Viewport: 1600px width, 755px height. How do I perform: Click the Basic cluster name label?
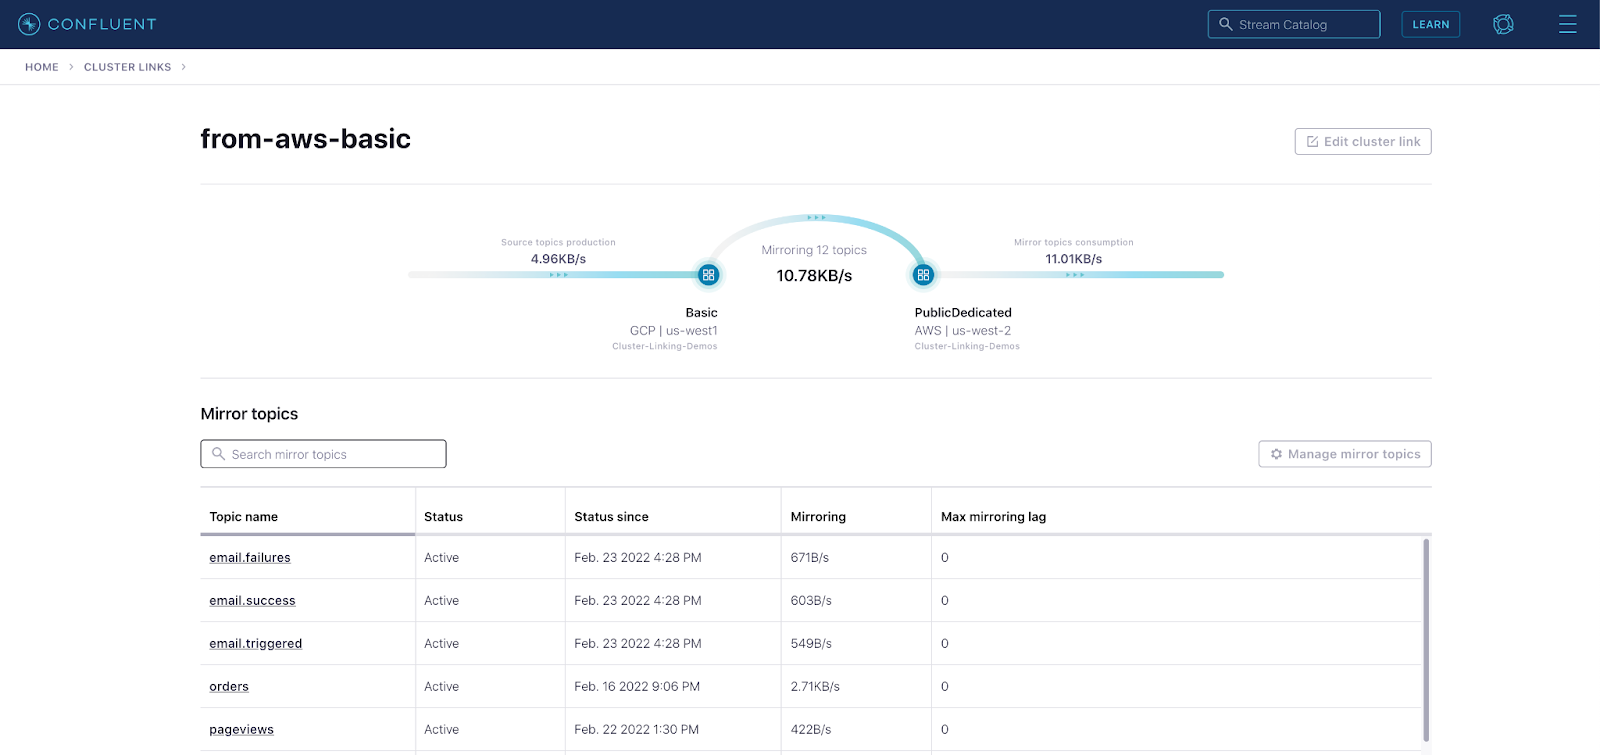701,313
